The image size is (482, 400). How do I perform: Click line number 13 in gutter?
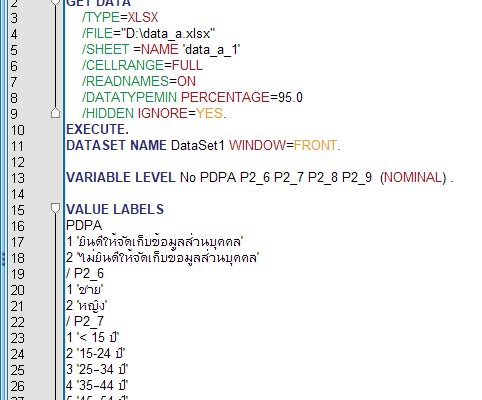point(18,178)
